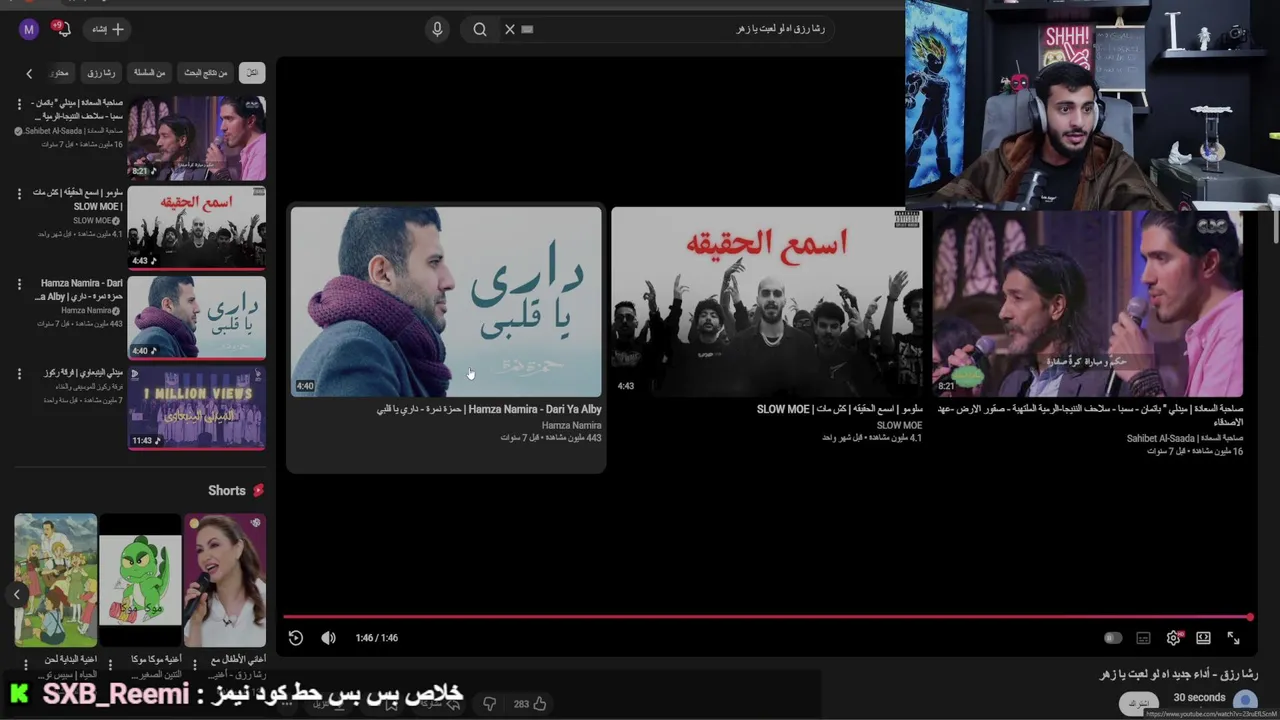Open options menu for '1 Million Views' sidebar video
Screen dimensions: 1280x720
(19, 374)
